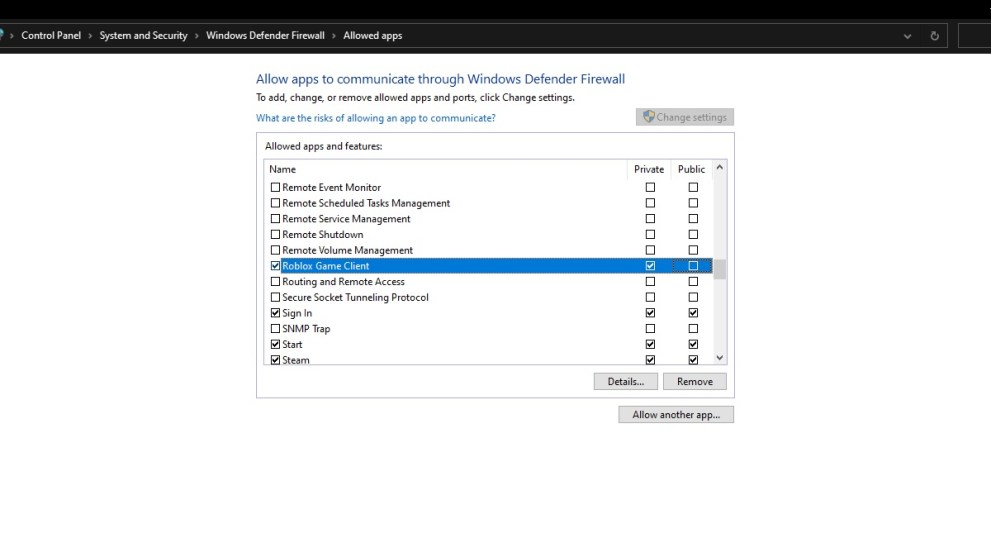The height and width of the screenshot is (557, 991).
Task: Uncheck Private for Roblox Game Client
Action: click(x=650, y=266)
